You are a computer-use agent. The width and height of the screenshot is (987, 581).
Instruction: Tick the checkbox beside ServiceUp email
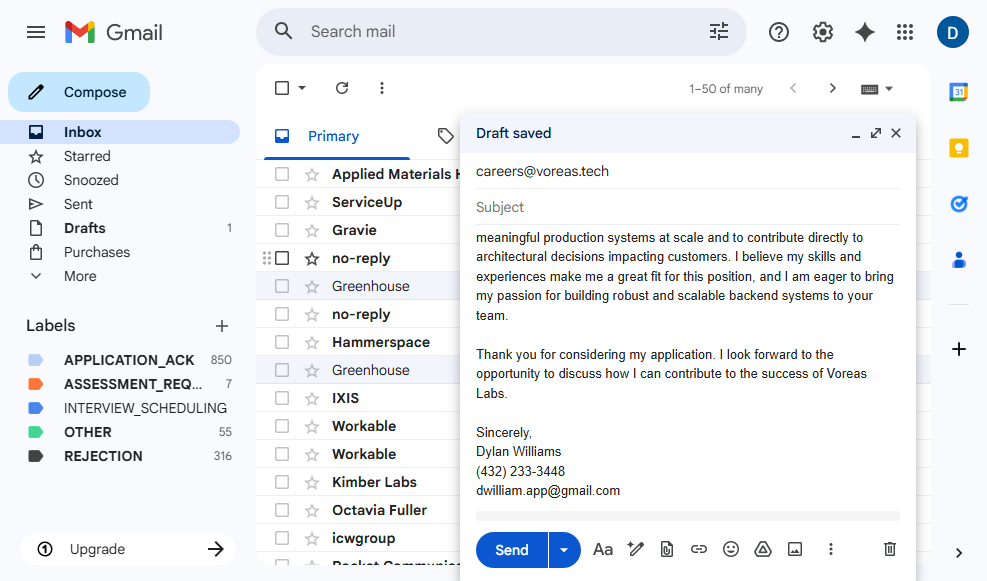click(282, 202)
